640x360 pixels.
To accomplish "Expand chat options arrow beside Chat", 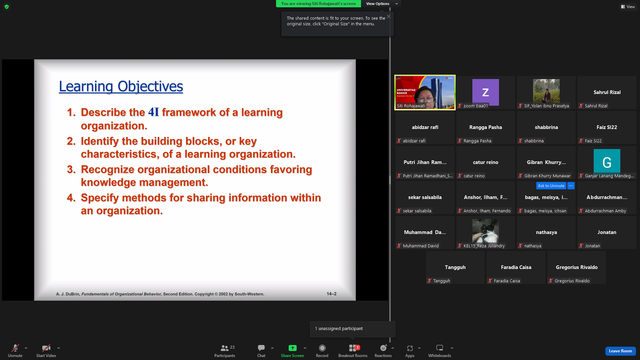I will [x=272, y=348].
